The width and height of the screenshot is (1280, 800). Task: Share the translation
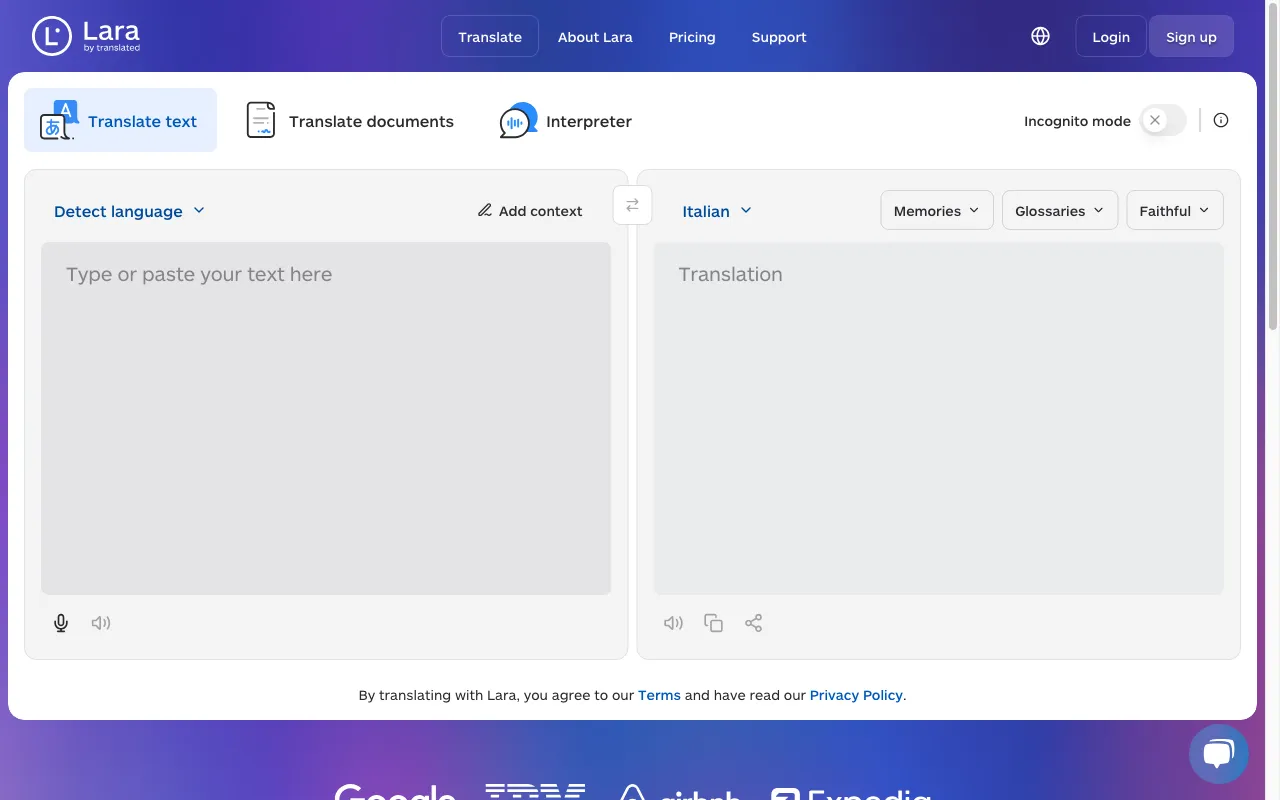[x=754, y=623]
